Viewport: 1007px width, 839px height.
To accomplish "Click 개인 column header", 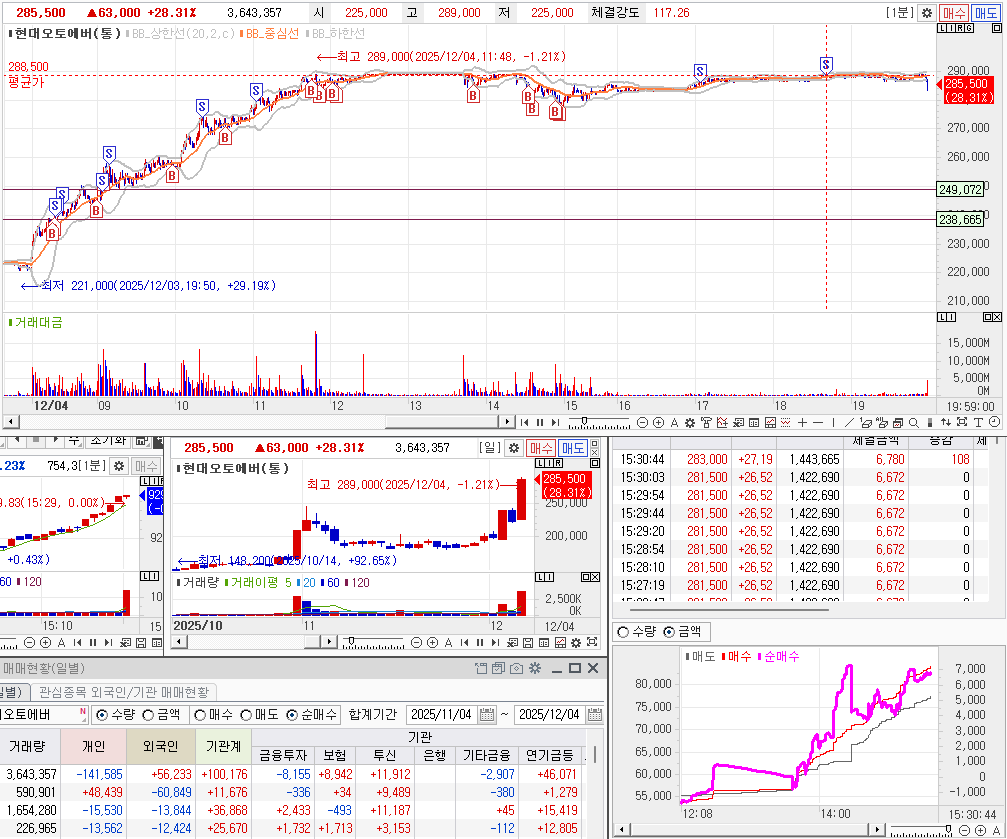I will click(x=94, y=746).
